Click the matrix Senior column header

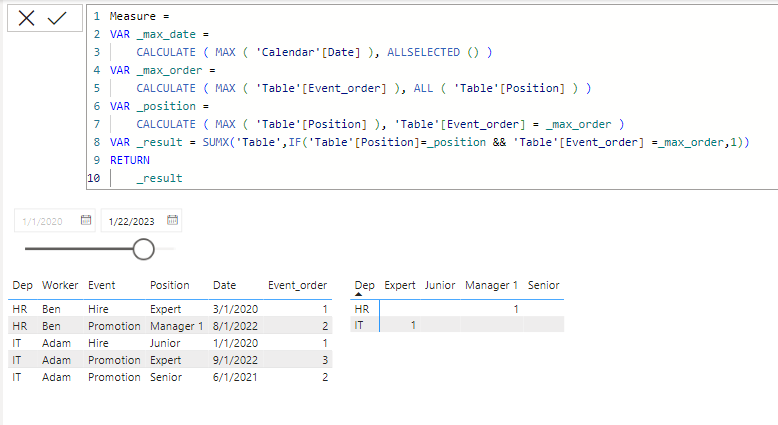click(543, 285)
